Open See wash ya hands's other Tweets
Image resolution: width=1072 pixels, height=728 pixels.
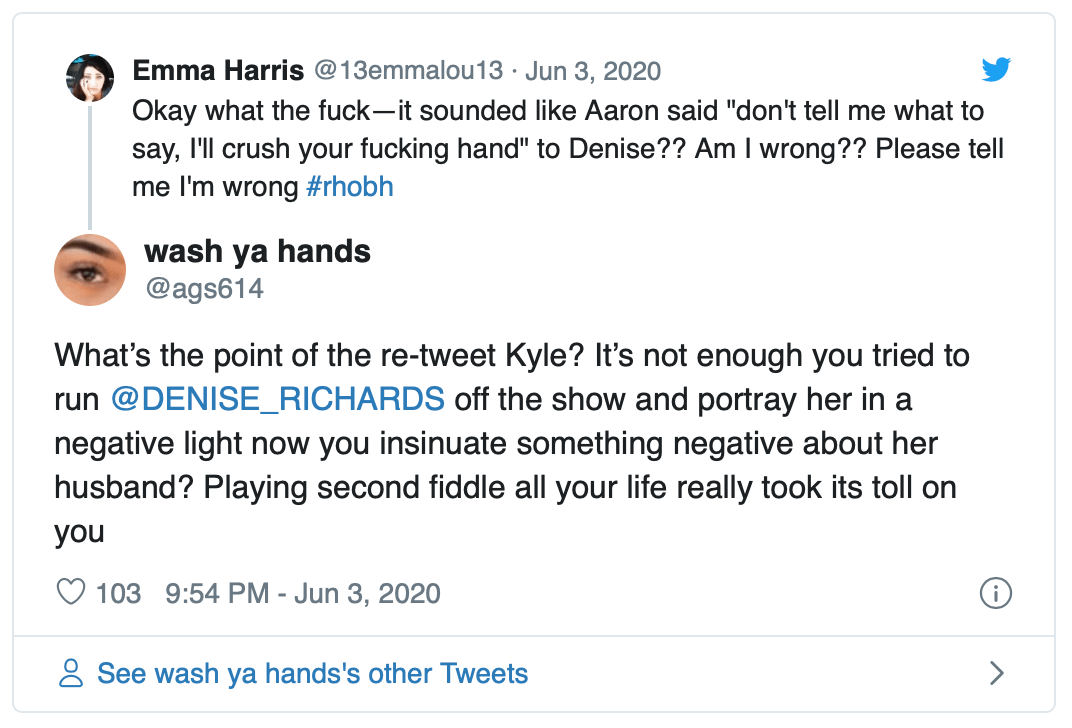[x=312, y=673]
